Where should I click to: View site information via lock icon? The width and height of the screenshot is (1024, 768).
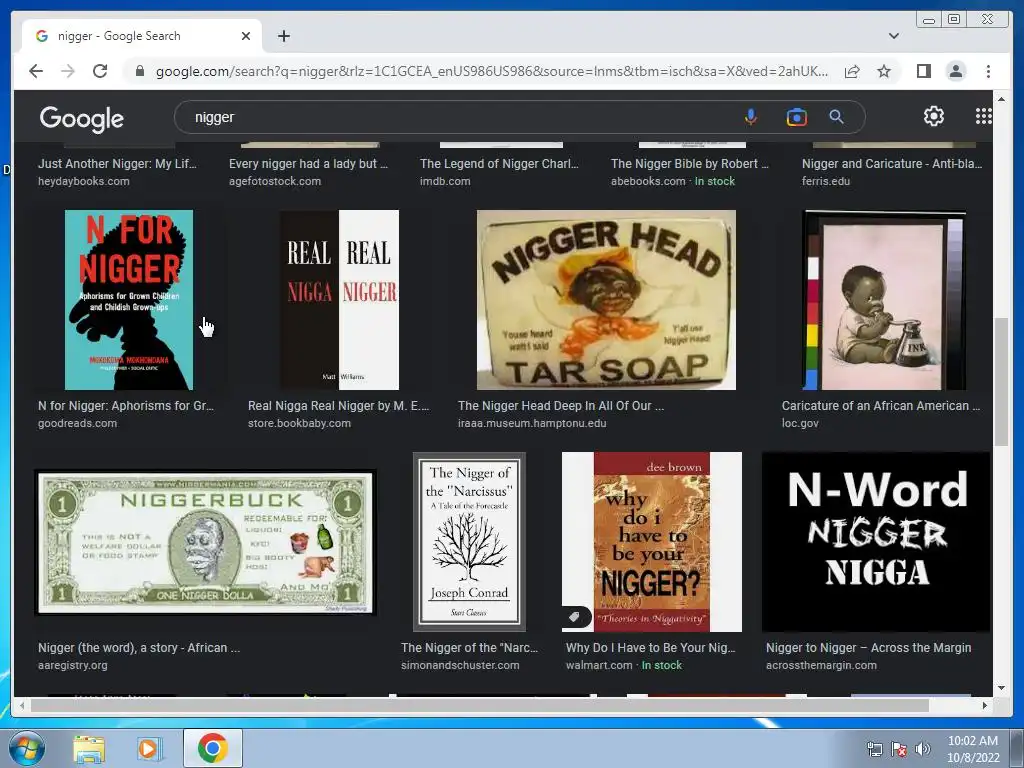coord(140,71)
